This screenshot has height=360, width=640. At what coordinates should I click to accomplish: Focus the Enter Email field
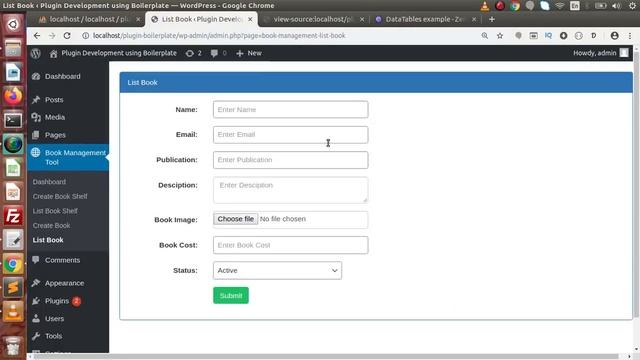pyautogui.click(x=290, y=135)
